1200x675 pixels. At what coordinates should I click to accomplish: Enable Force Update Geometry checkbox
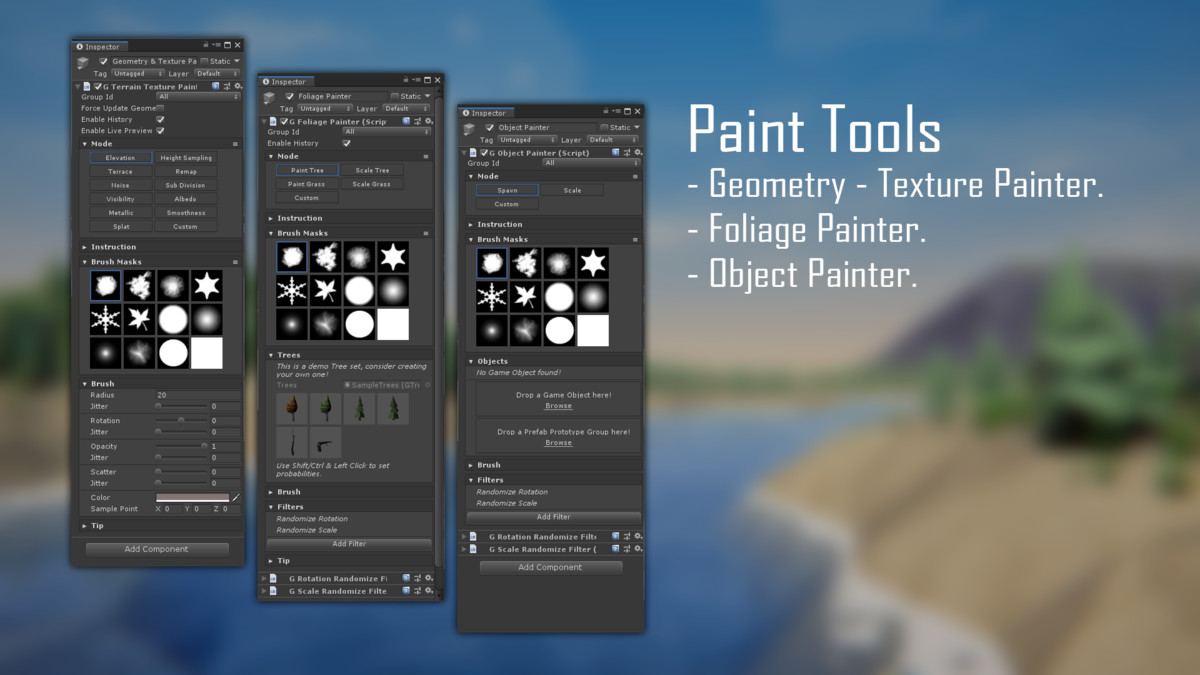click(x=160, y=108)
